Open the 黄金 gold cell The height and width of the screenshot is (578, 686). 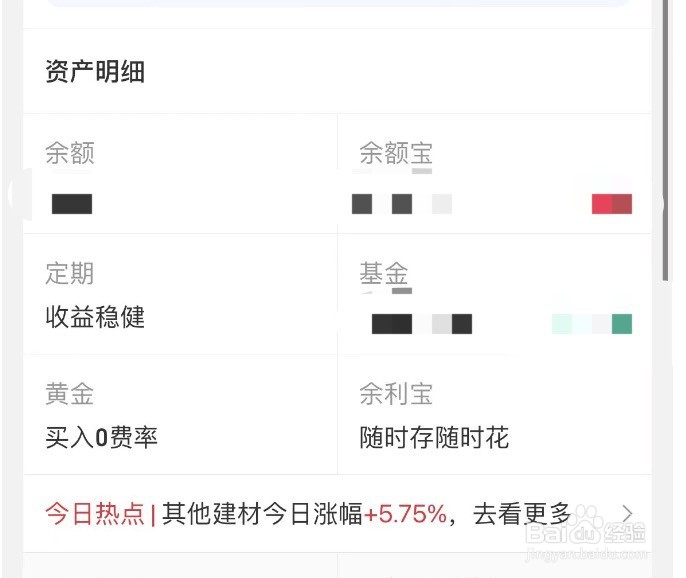[180, 414]
